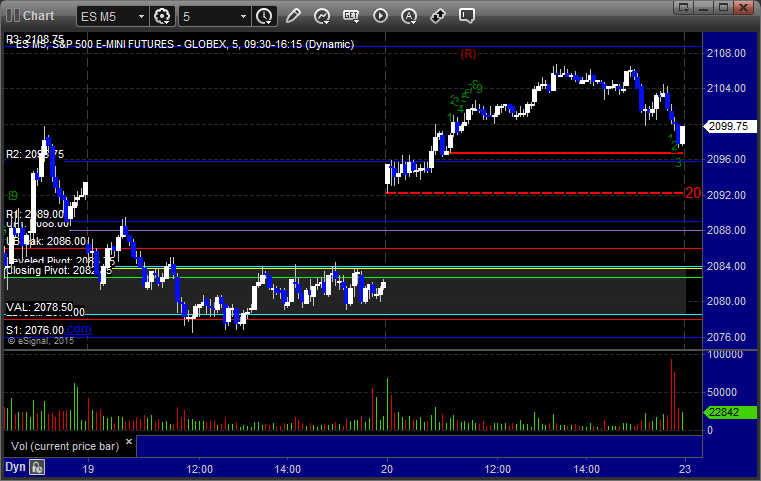Click the date label 23 on time axis
The image size is (761, 481).
(685, 469)
